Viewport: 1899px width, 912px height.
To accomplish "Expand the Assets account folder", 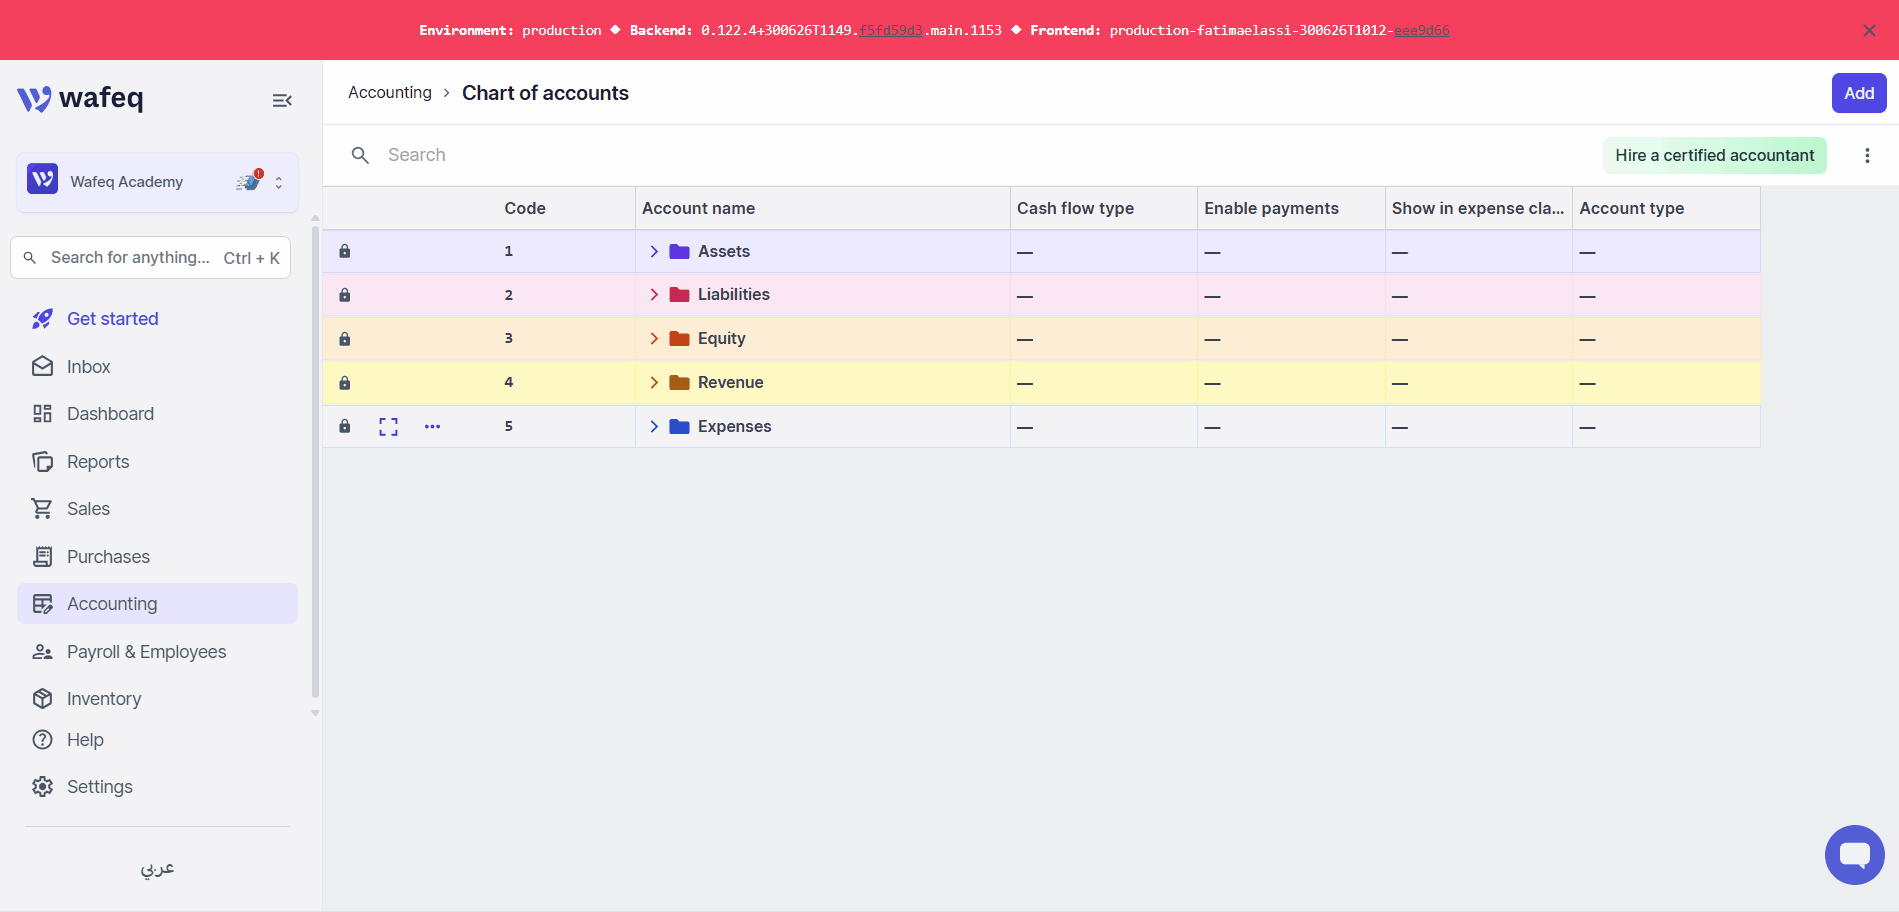I will (654, 251).
